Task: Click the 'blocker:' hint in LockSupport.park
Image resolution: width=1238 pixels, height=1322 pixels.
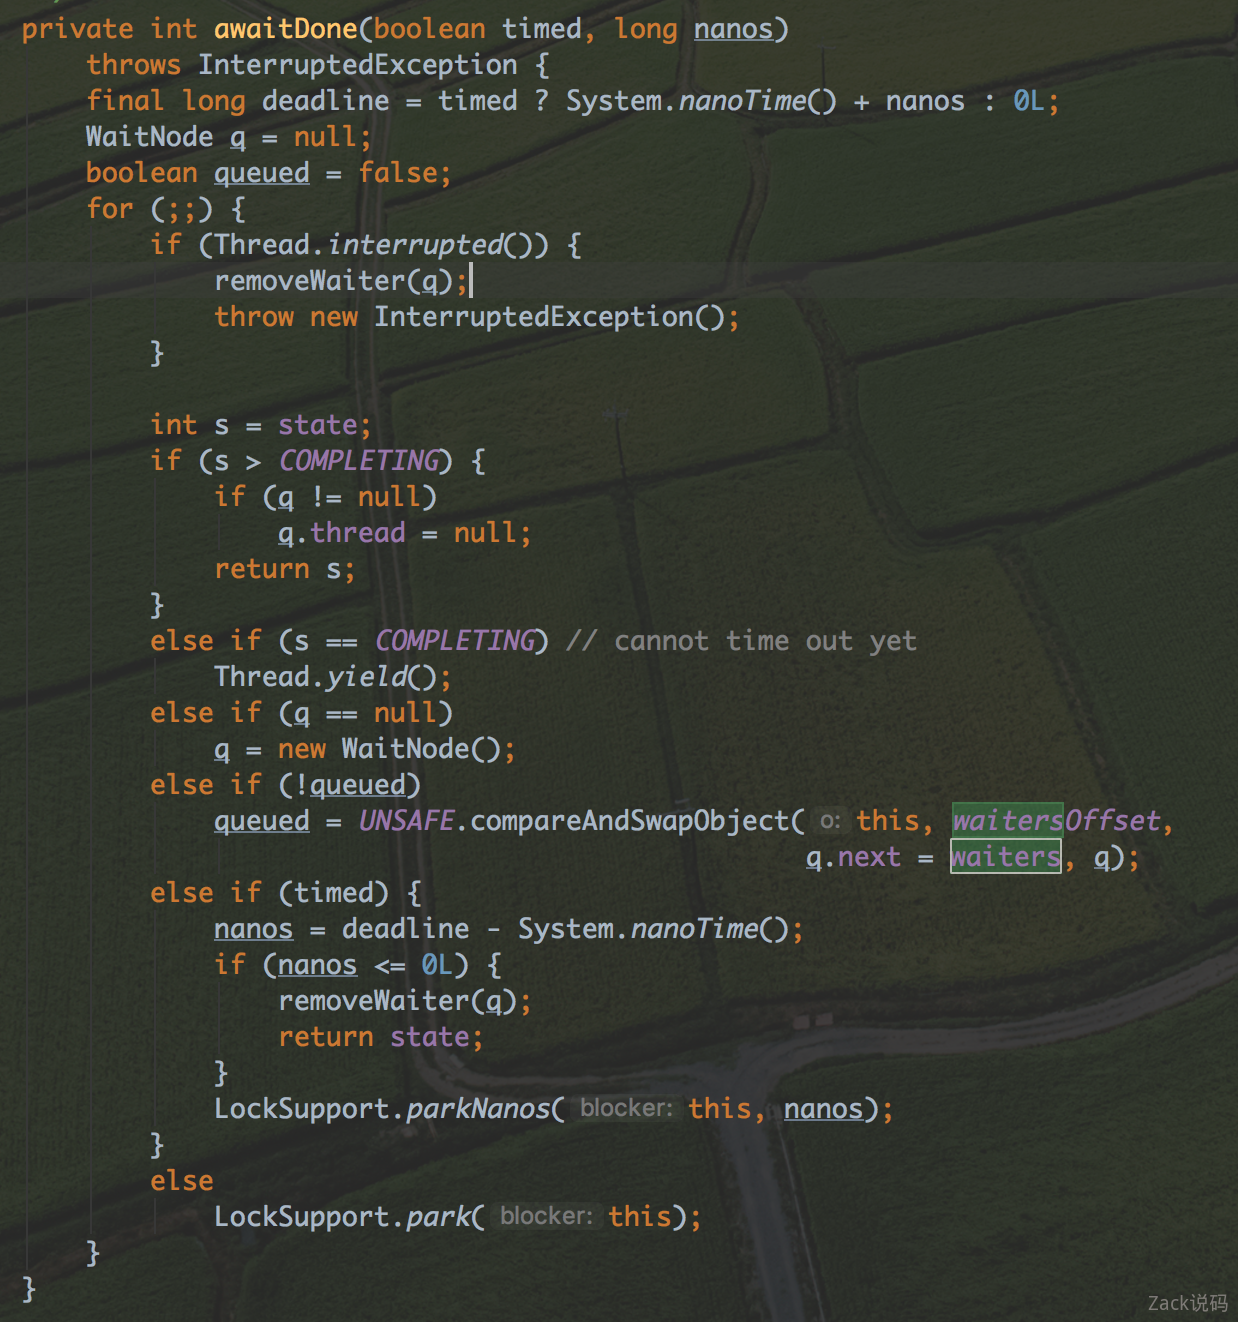Action: pyautogui.click(x=546, y=1216)
